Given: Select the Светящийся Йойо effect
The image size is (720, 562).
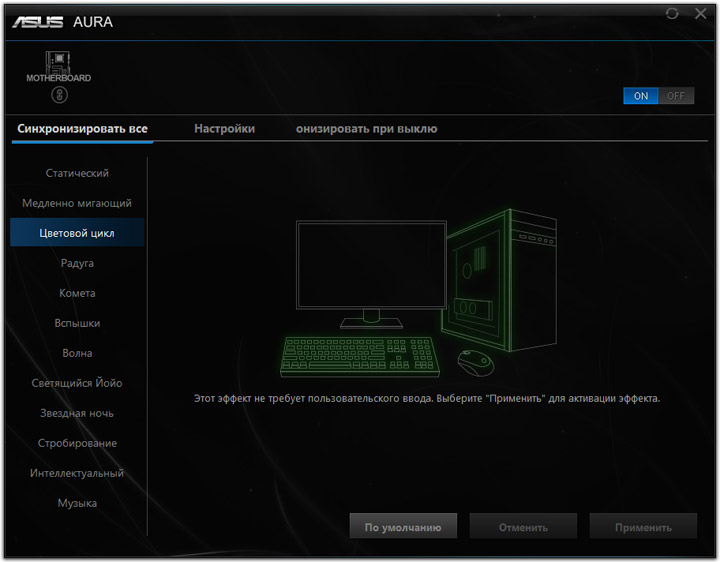Looking at the screenshot, I should coord(77,383).
